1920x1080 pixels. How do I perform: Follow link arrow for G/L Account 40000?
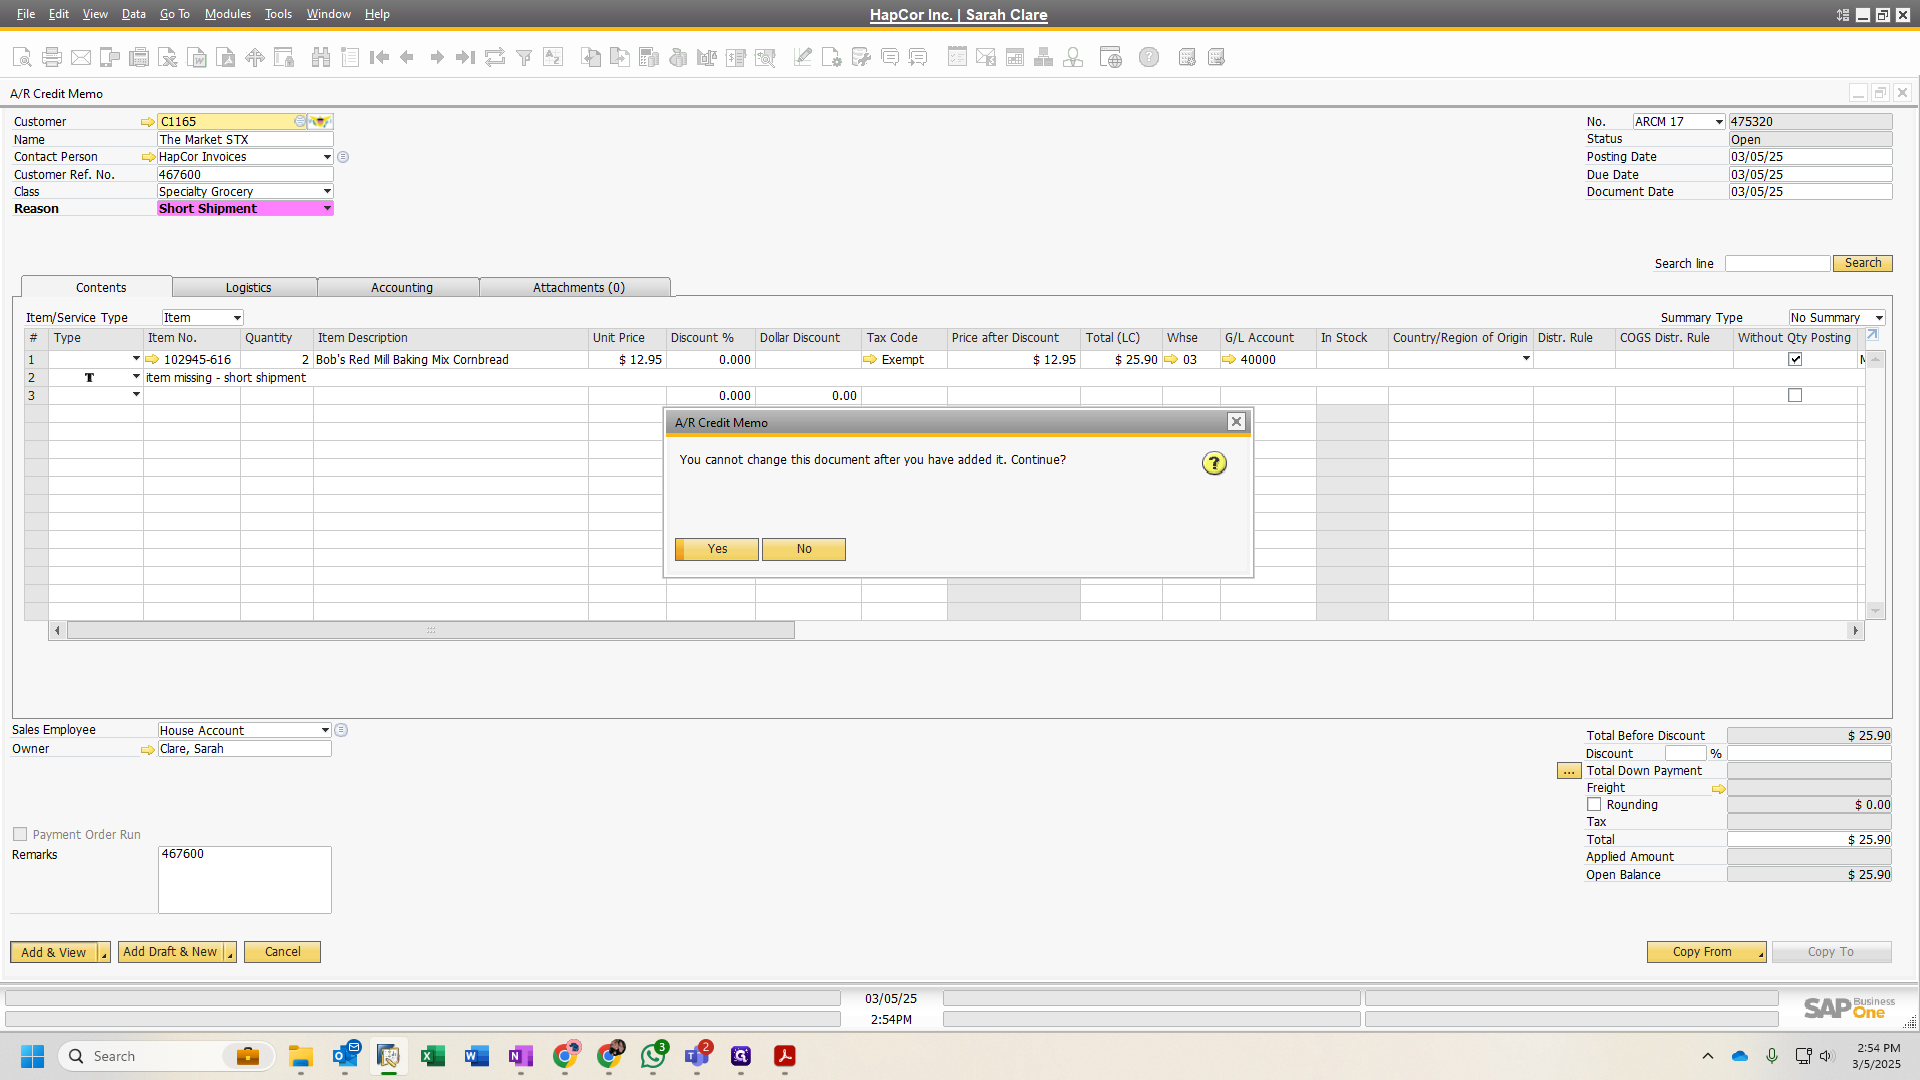click(x=1229, y=360)
